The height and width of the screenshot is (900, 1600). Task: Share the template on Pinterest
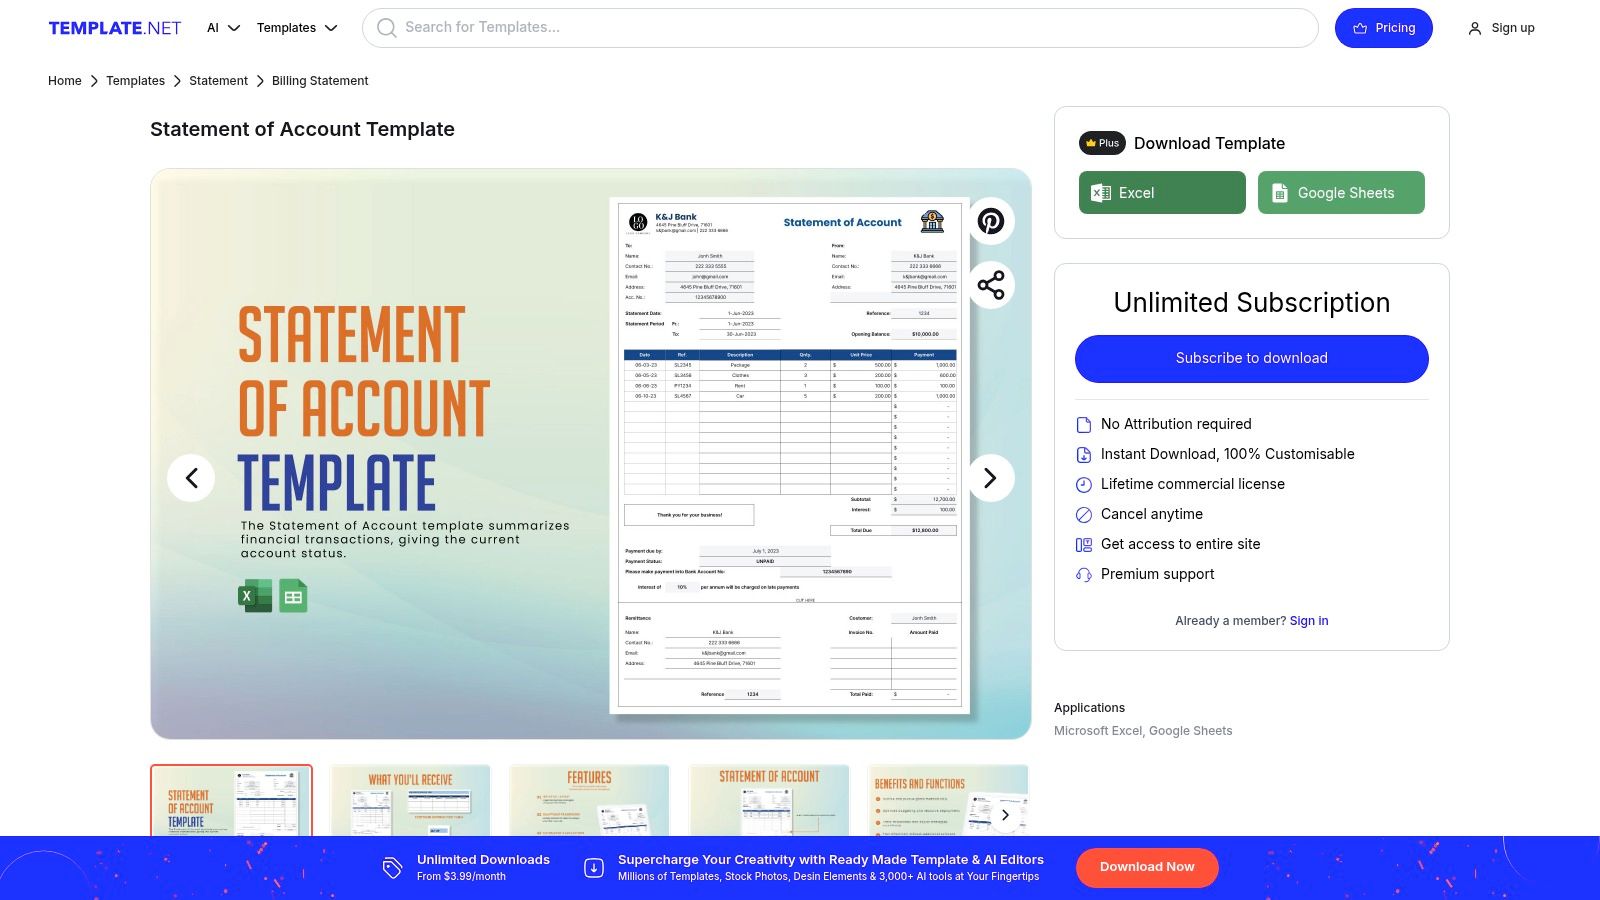coord(991,221)
